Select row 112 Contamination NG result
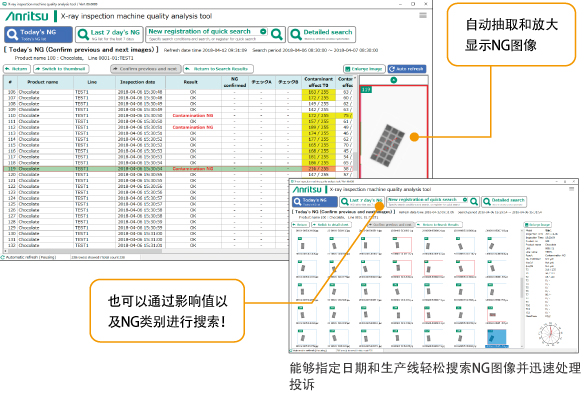This screenshot has height=393, width=584. pos(193,127)
